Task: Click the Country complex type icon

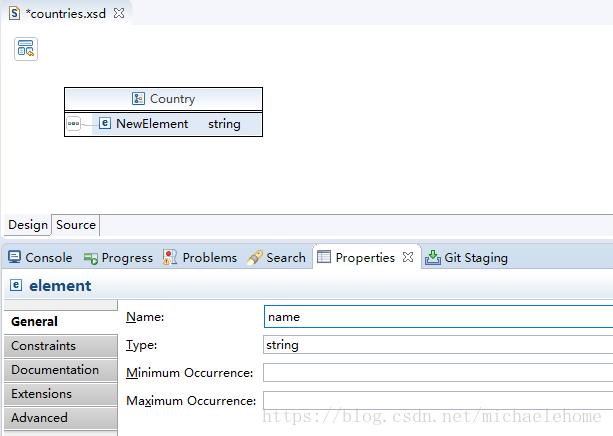Action: coord(138,99)
